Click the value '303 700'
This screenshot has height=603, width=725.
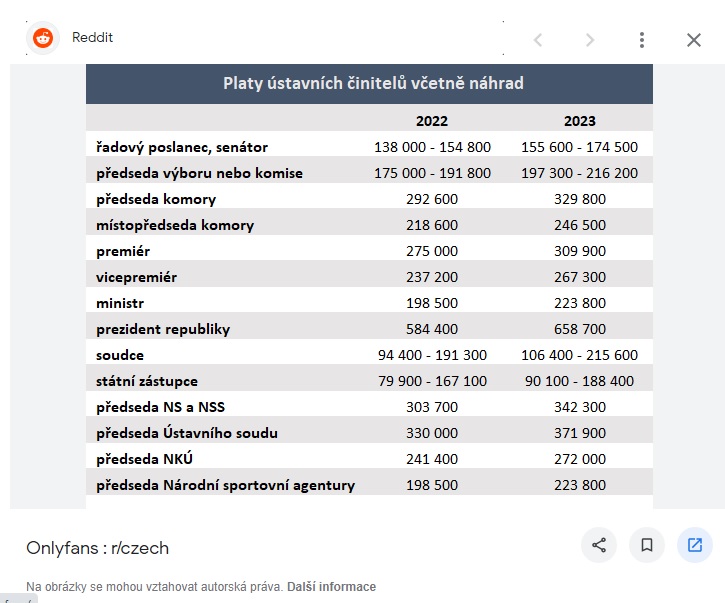[432, 406]
